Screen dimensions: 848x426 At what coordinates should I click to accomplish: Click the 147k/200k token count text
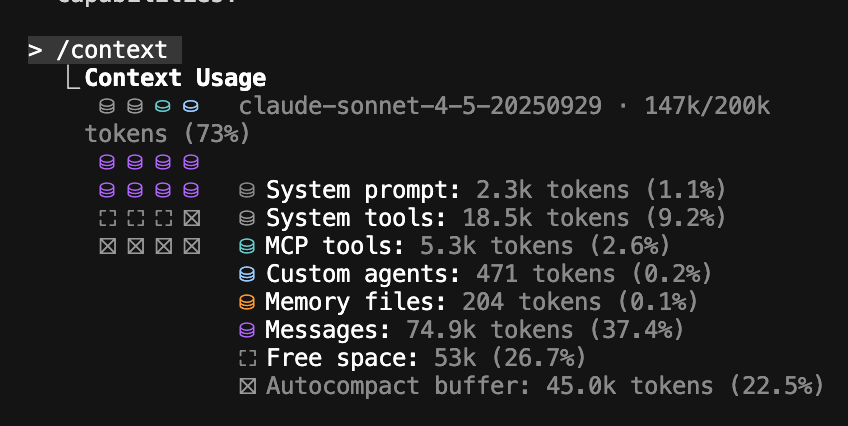click(x=707, y=105)
